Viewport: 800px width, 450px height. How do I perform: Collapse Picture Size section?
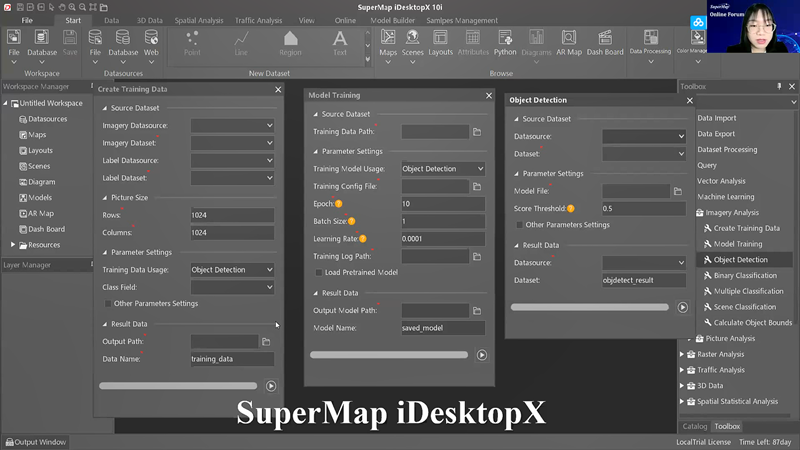tap(105, 197)
